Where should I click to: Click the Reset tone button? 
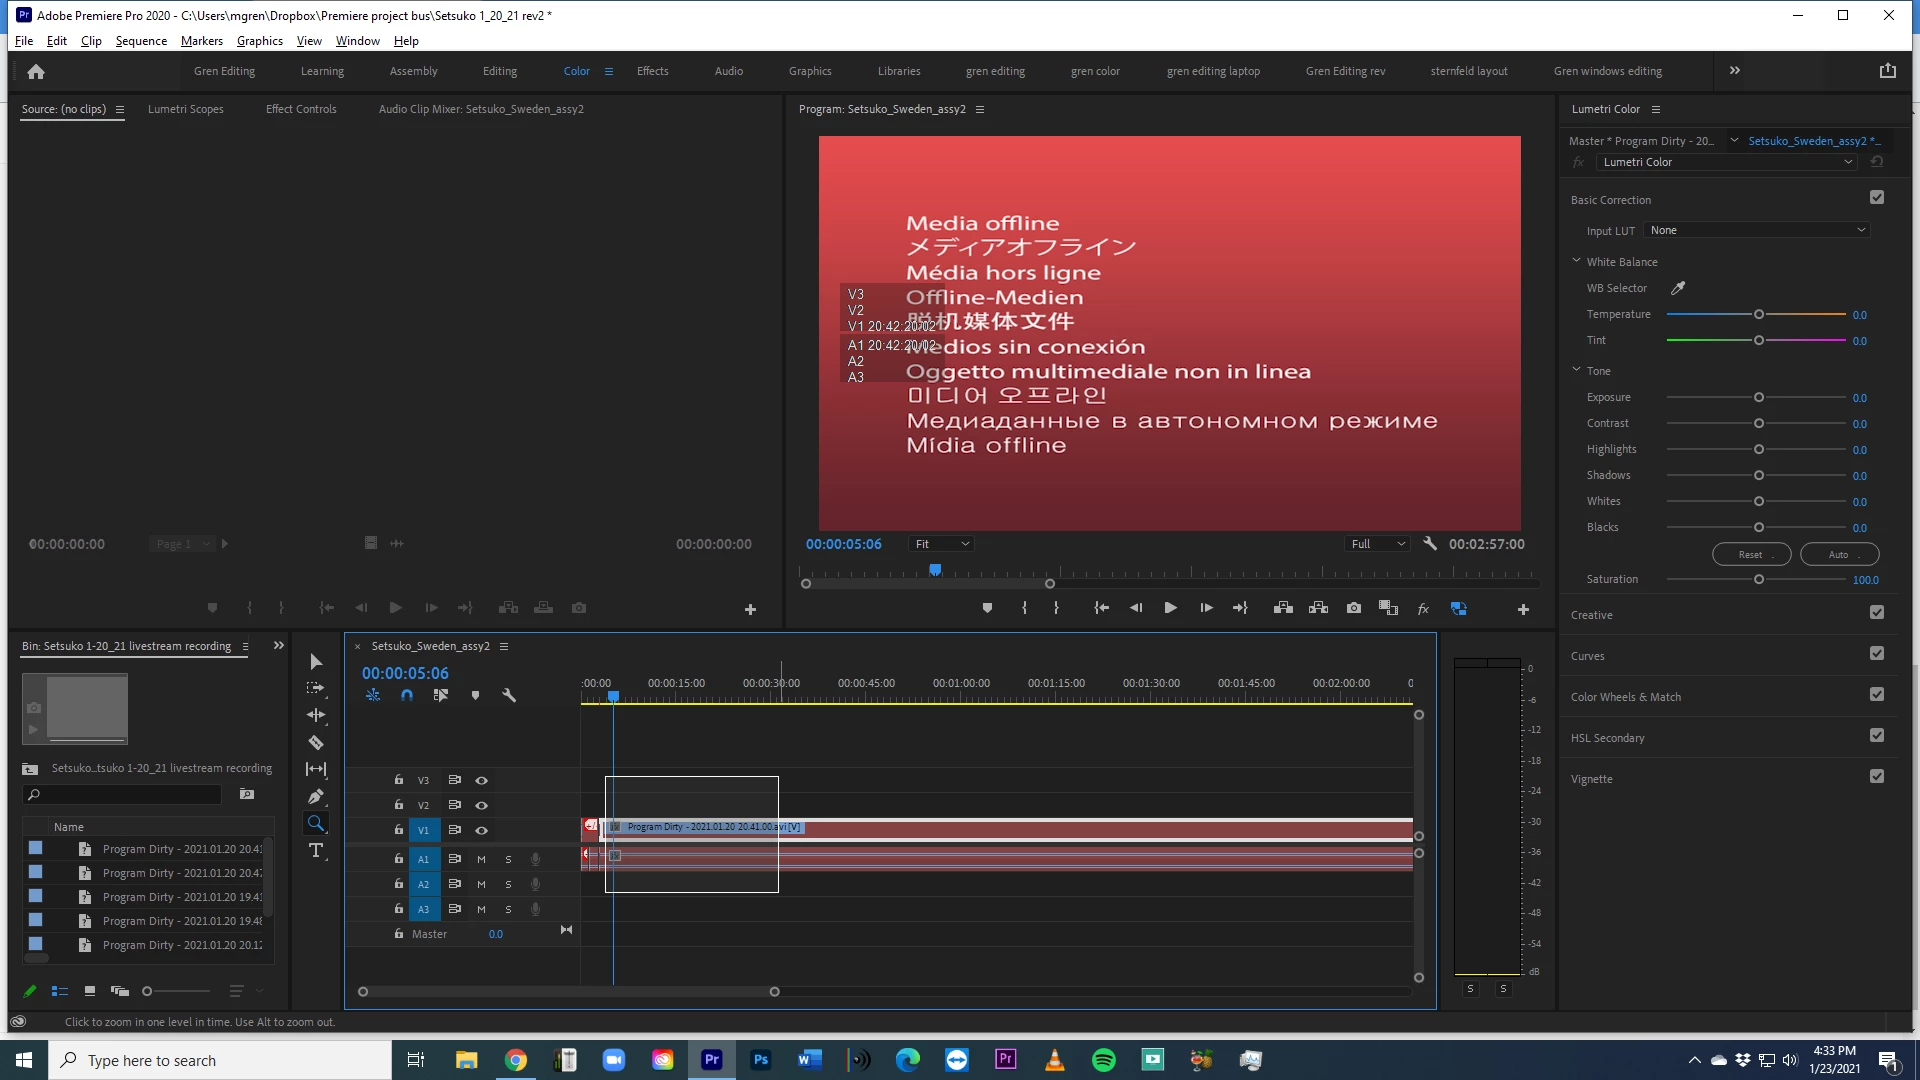[x=1750, y=555]
